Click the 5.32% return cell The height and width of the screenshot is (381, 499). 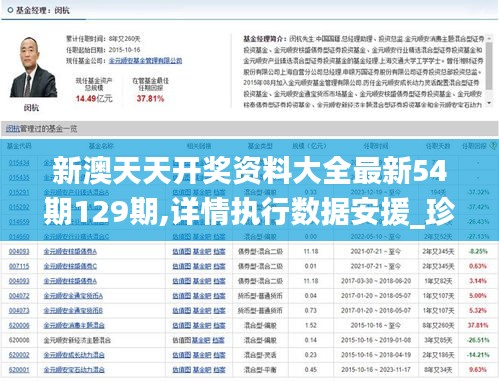(x=478, y=311)
